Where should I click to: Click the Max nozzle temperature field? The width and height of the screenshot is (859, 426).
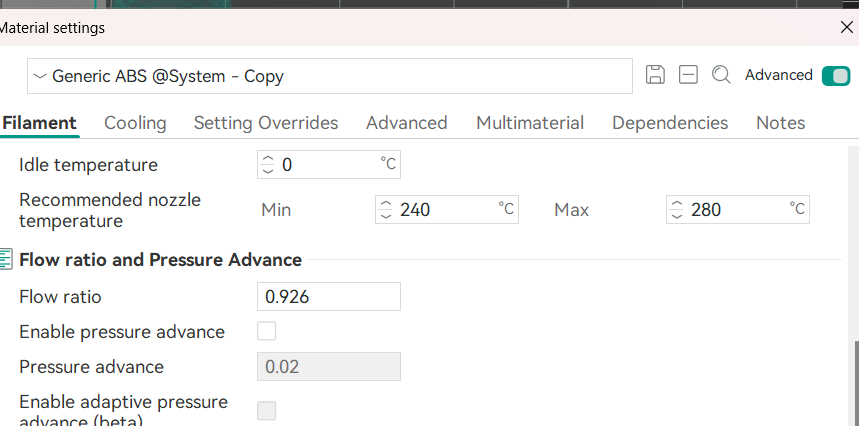(740, 210)
